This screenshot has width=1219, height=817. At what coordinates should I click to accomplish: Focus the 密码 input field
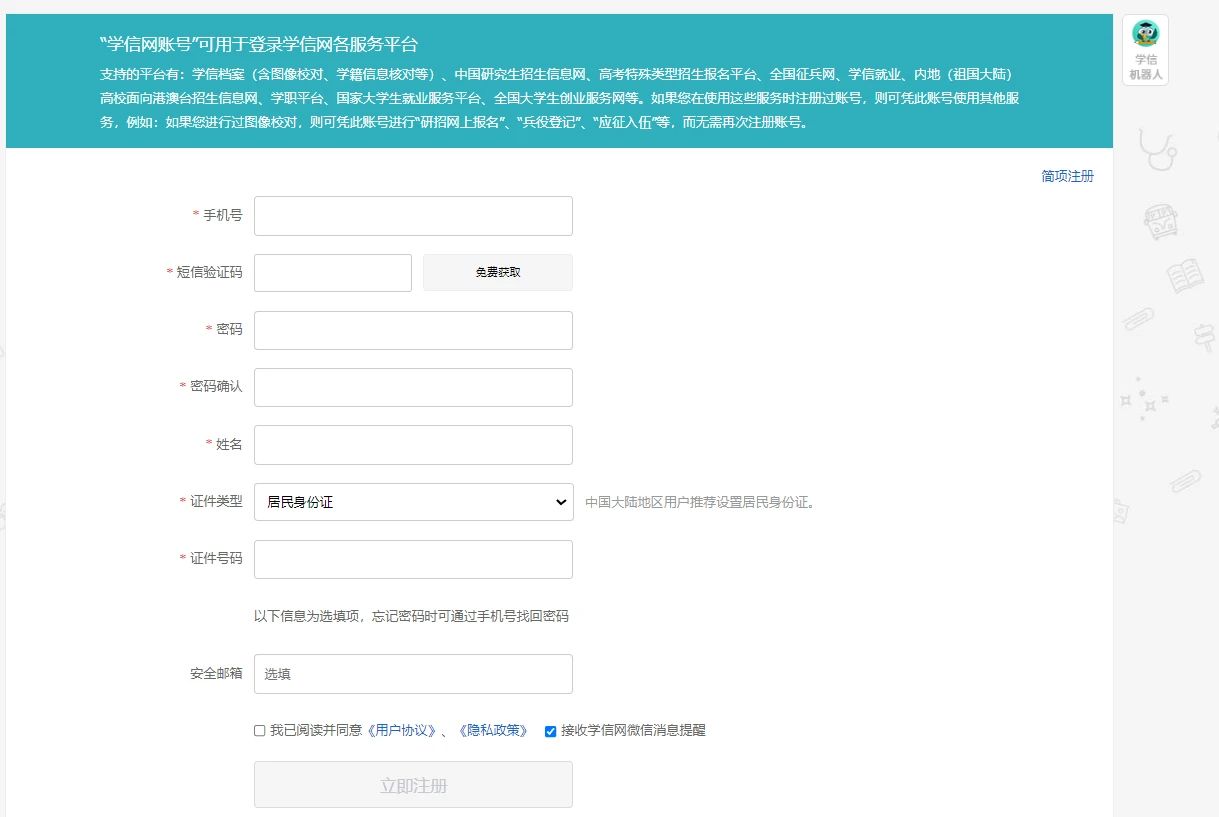[413, 330]
